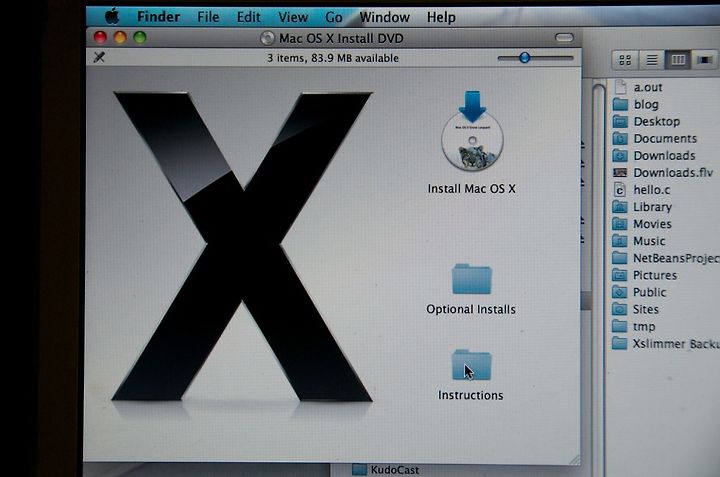The height and width of the screenshot is (477, 720).
Task: Minimize the Install DVD window
Action: coord(120,37)
